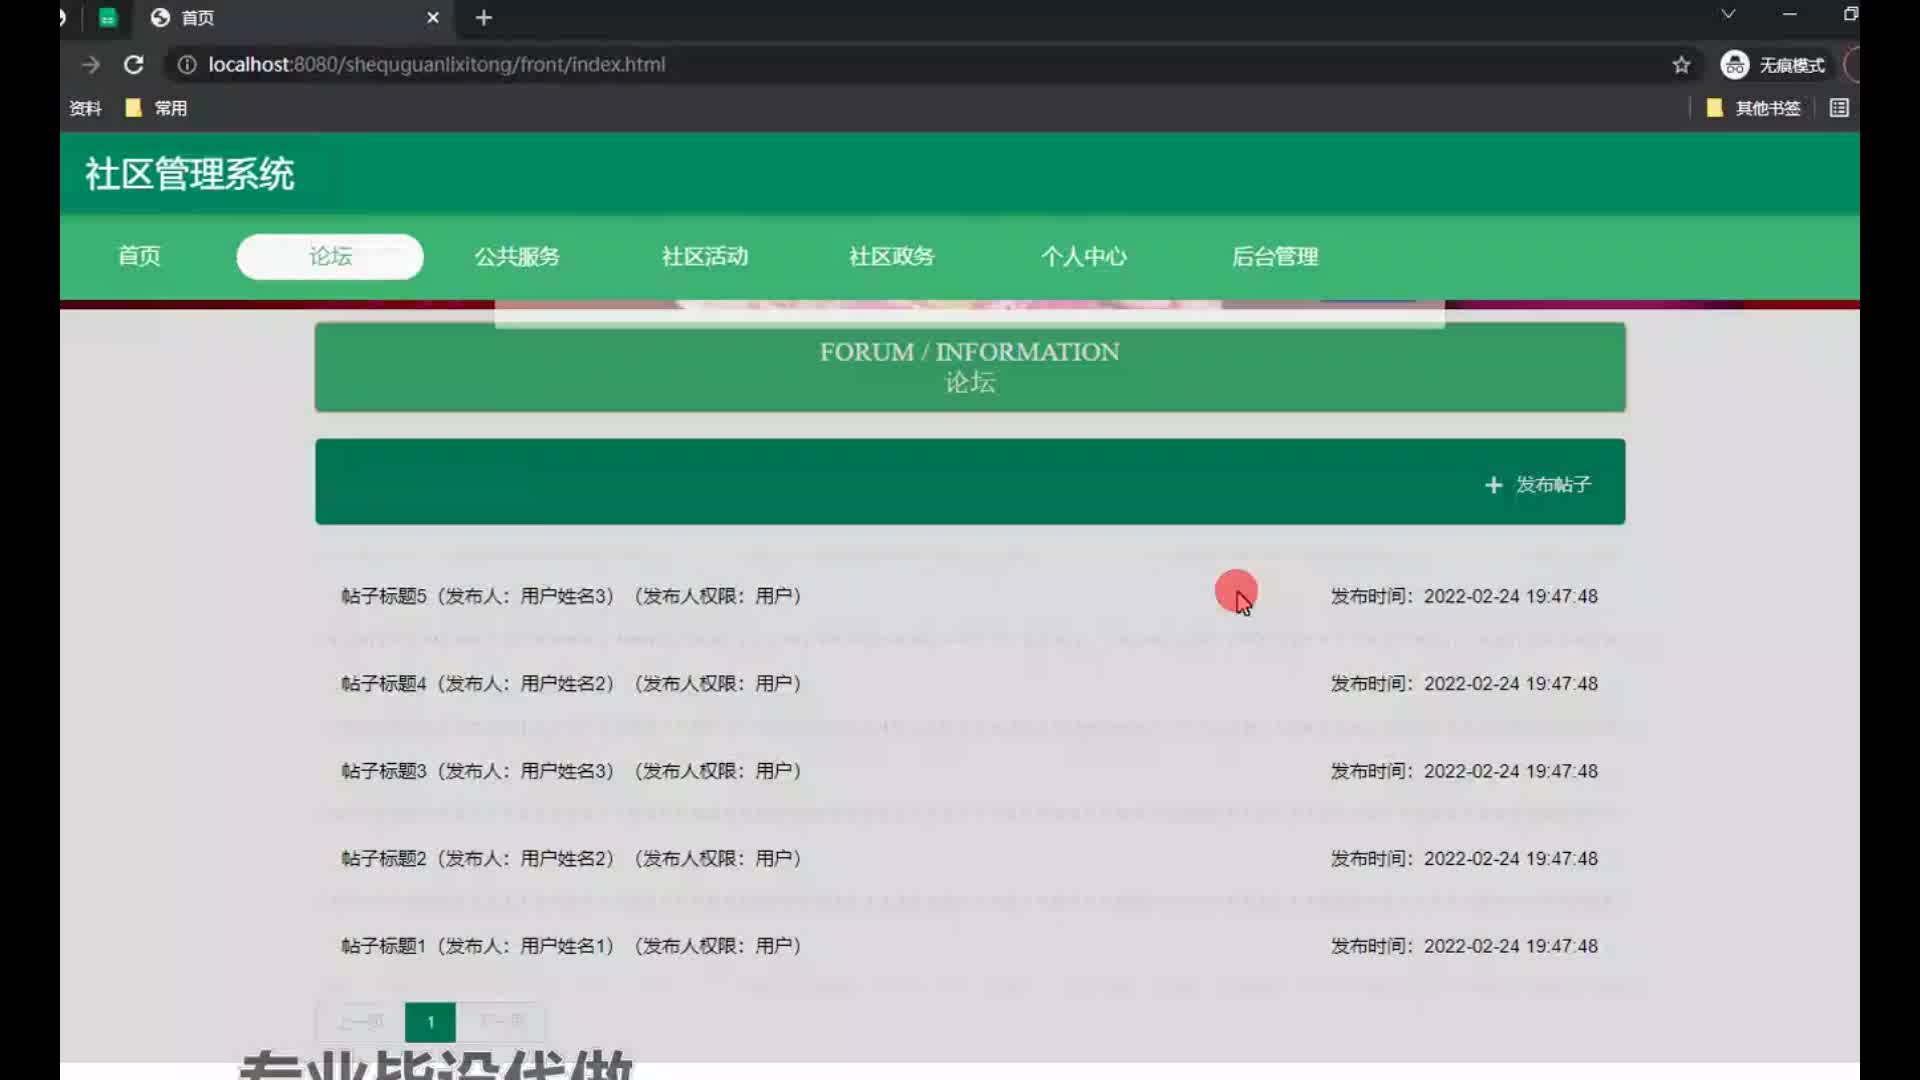Go to 首页 navigation tab

pyautogui.click(x=139, y=256)
